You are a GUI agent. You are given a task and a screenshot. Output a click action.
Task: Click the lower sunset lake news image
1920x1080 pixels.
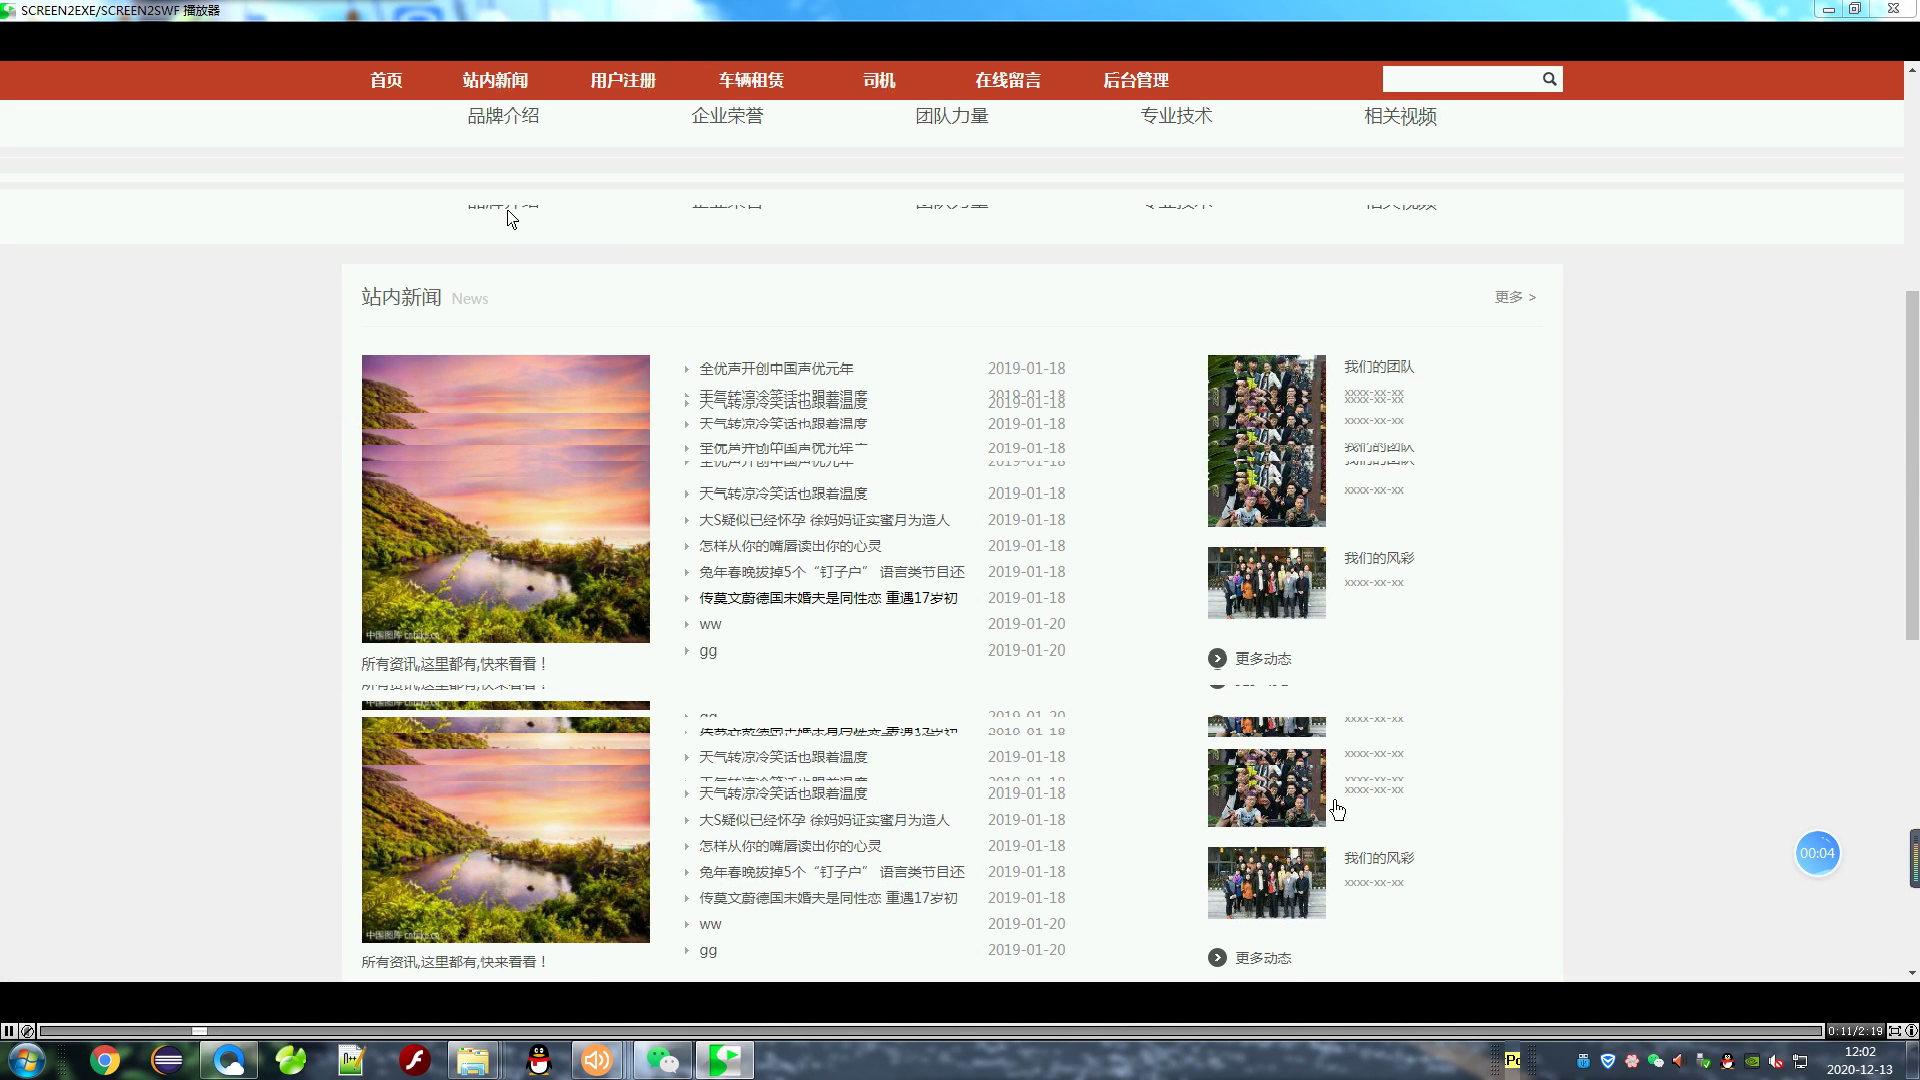point(506,829)
